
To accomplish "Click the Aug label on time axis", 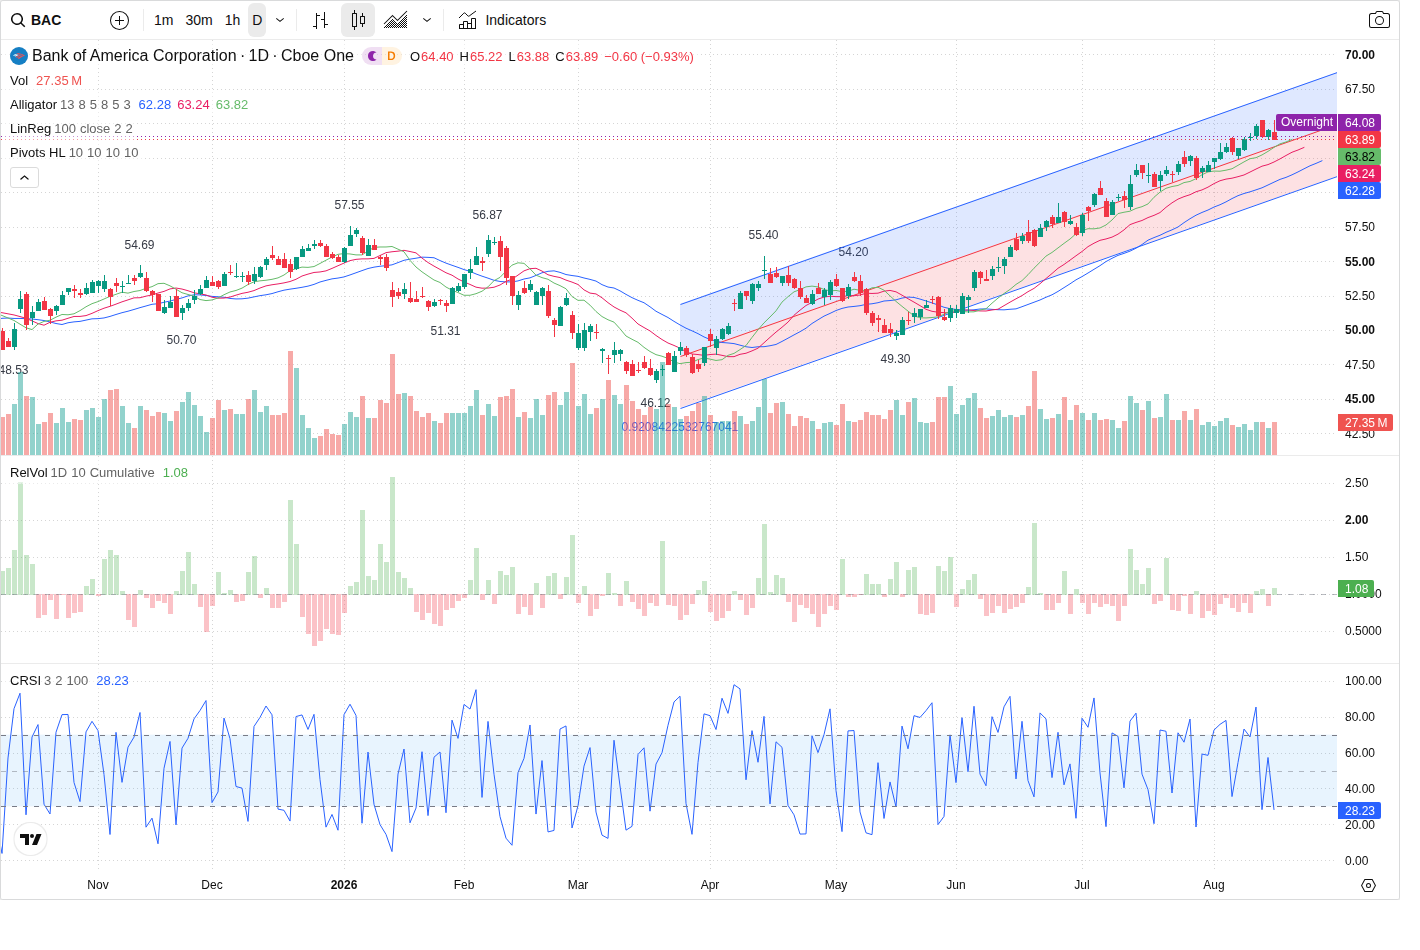I will coord(1214,885).
